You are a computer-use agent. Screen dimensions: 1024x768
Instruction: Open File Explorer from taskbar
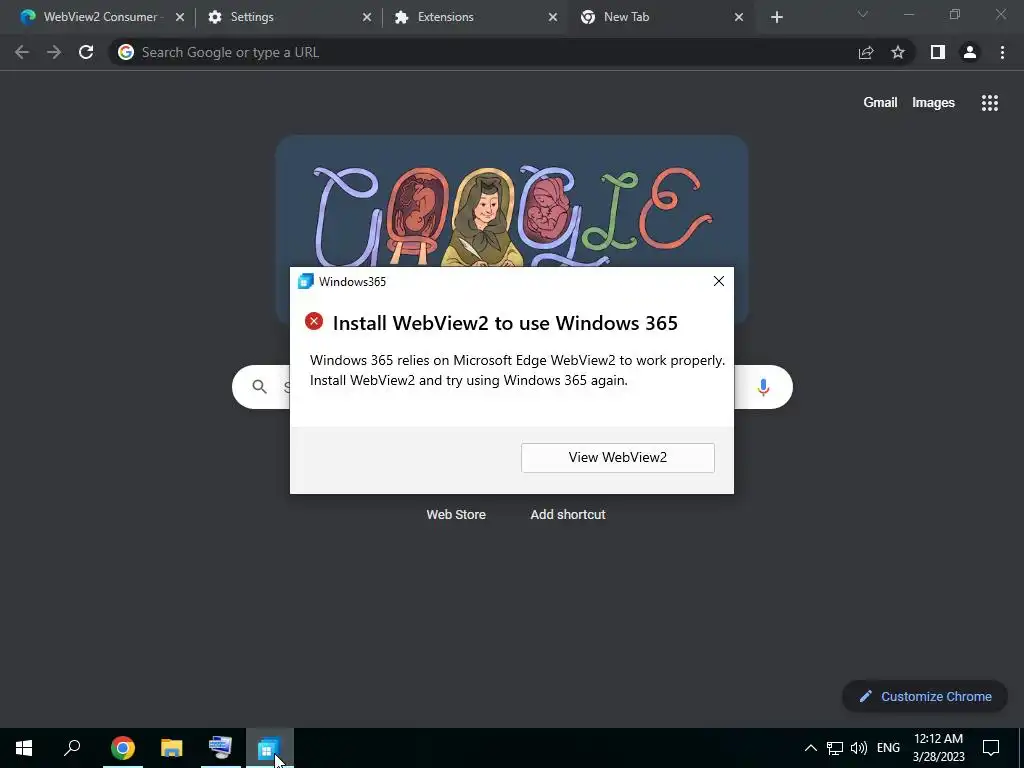coord(171,748)
